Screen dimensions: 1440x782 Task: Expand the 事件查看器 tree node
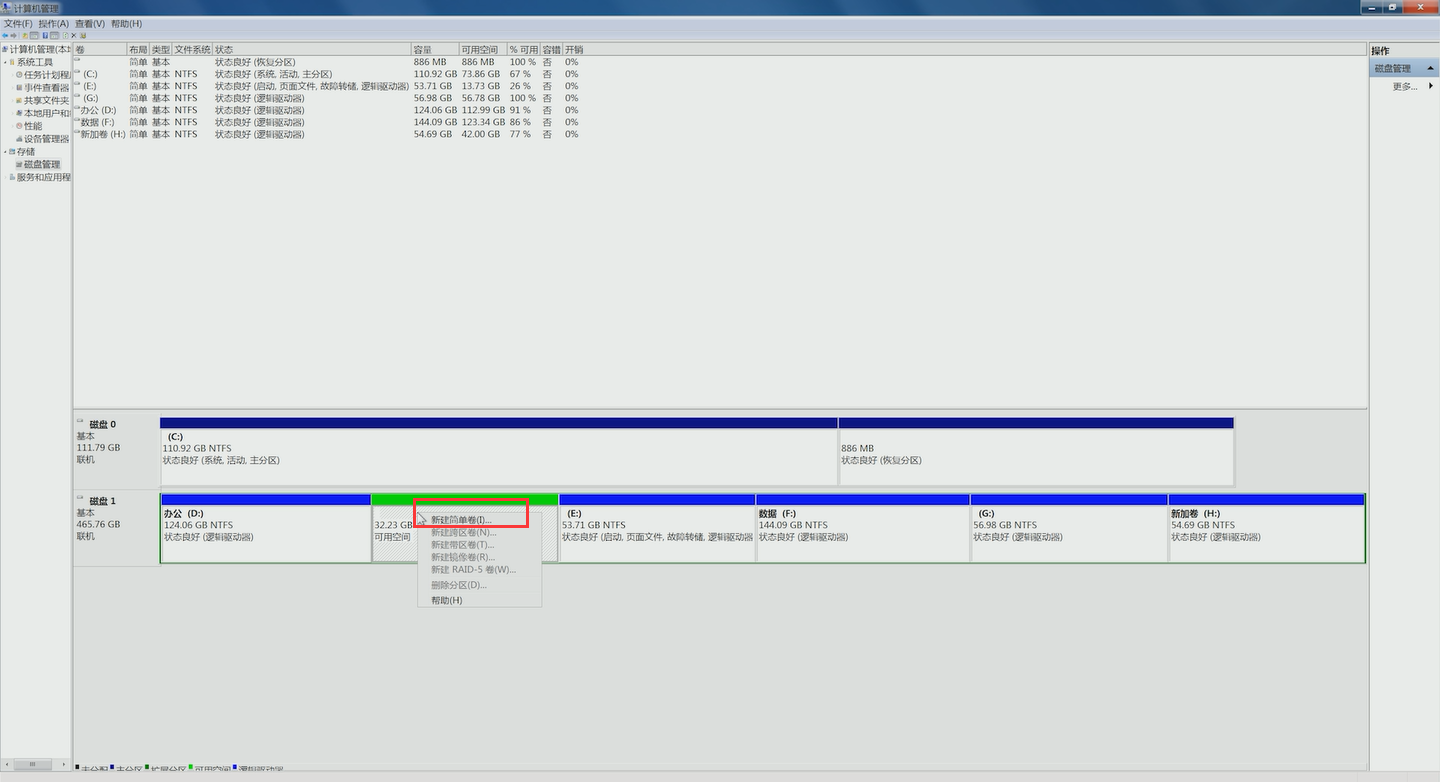12,87
